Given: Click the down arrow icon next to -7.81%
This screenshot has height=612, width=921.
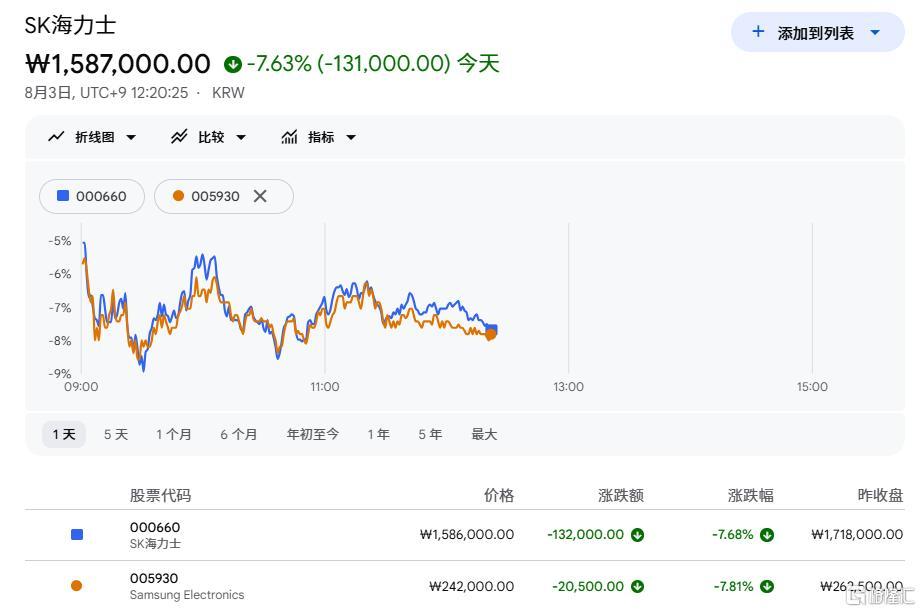Looking at the screenshot, I should point(767,586).
